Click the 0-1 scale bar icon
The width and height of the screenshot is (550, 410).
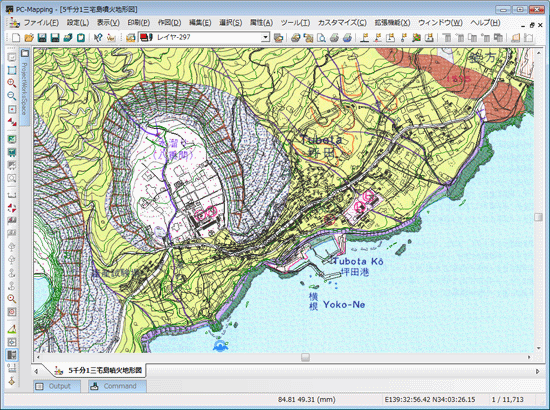click(x=12, y=368)
